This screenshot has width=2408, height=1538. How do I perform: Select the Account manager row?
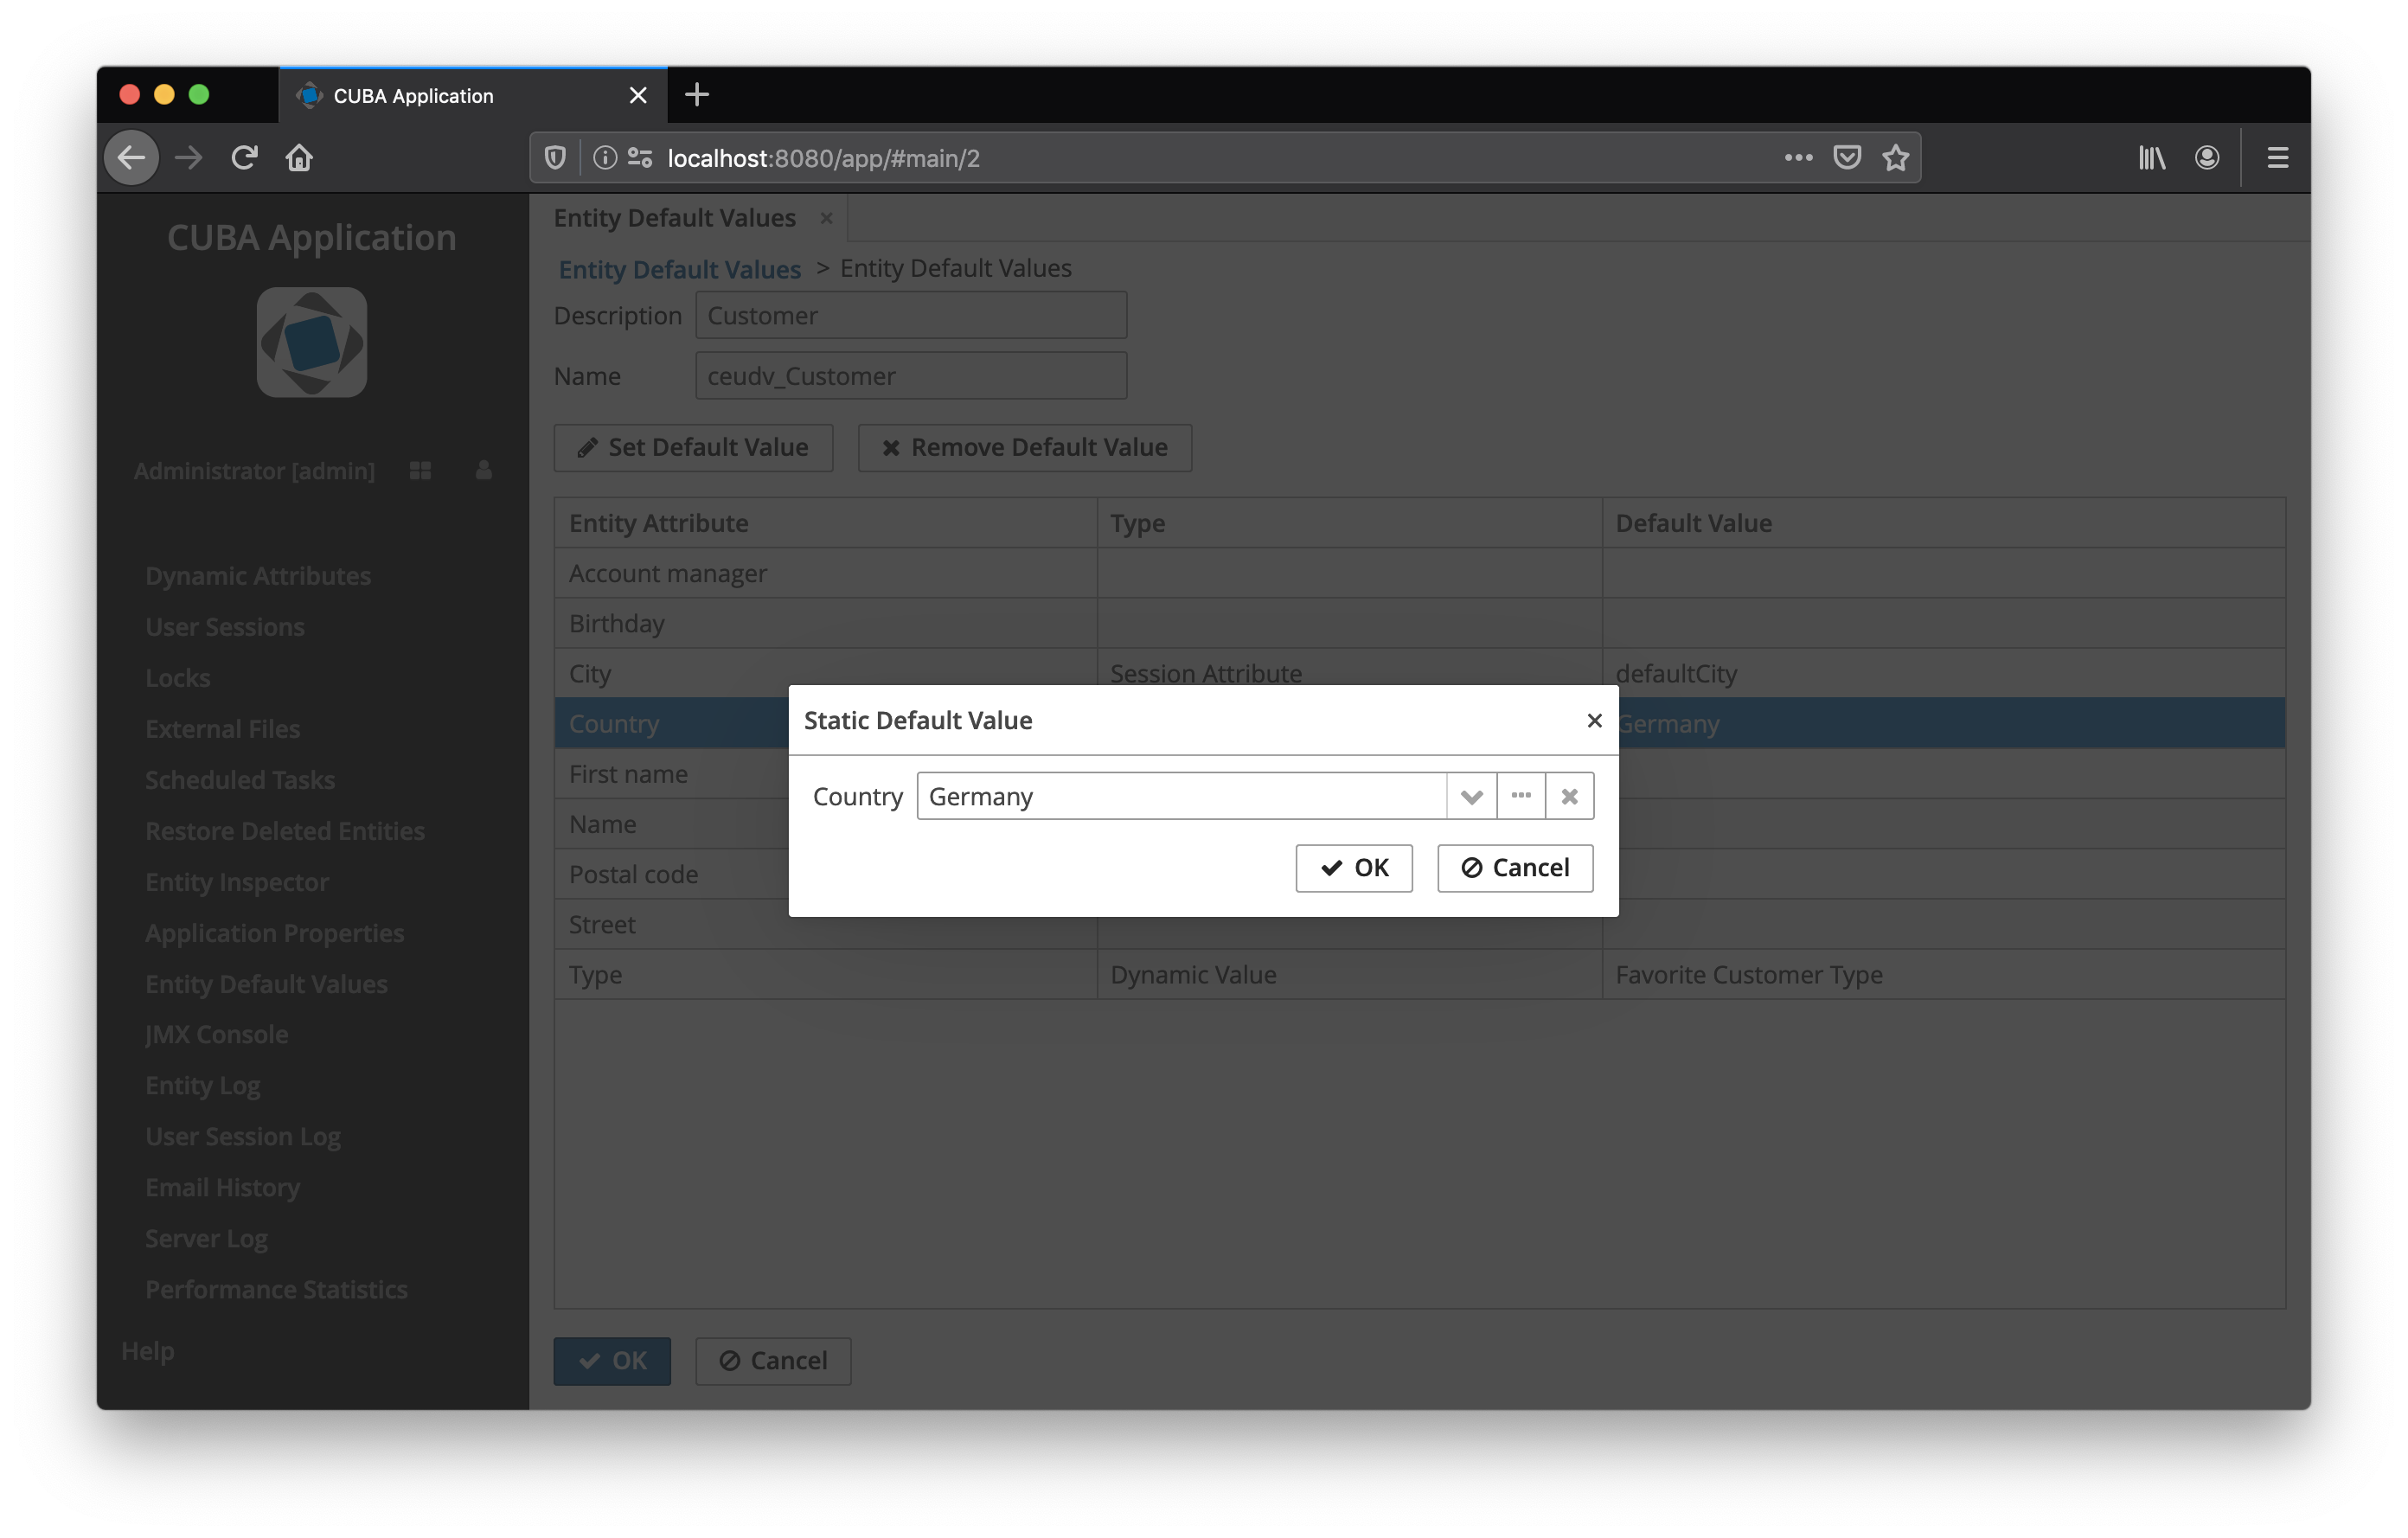[1420, 573]
